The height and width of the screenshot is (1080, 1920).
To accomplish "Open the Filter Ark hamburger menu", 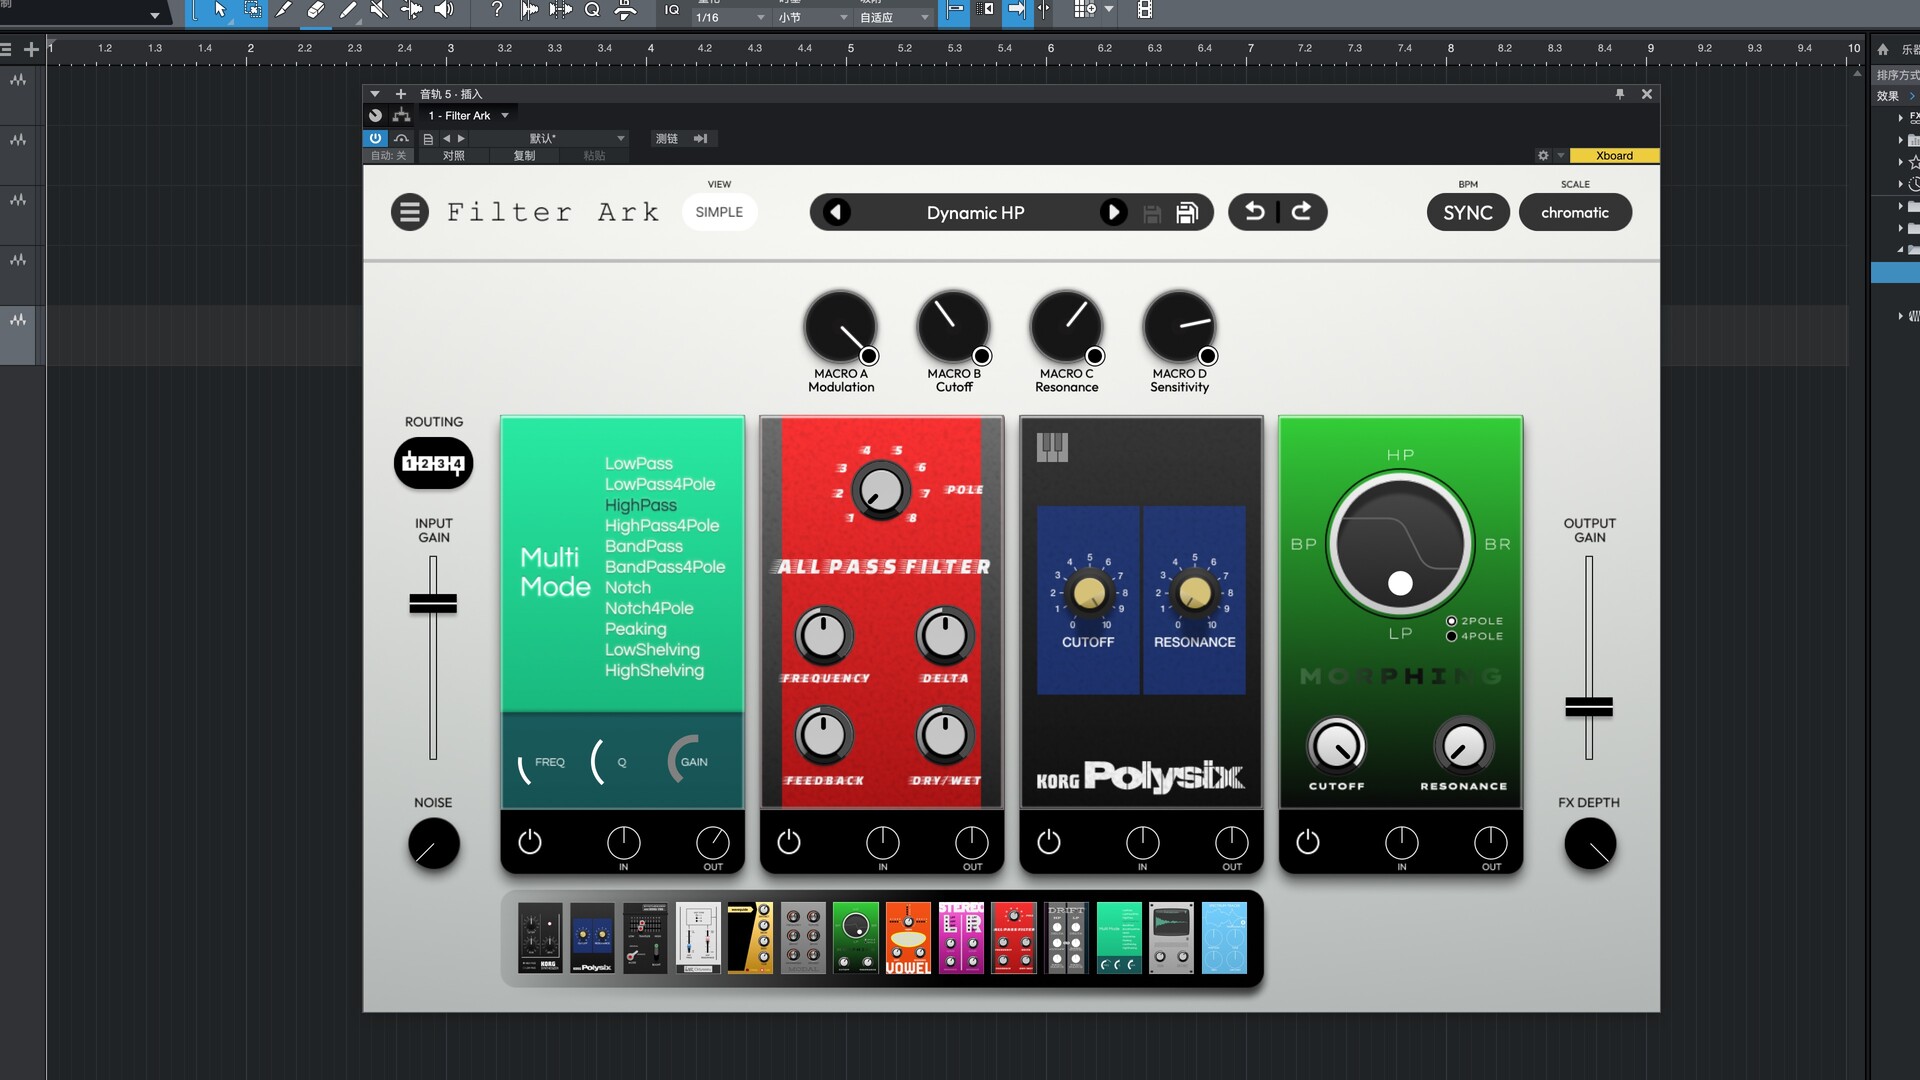I will coord(409,212).
